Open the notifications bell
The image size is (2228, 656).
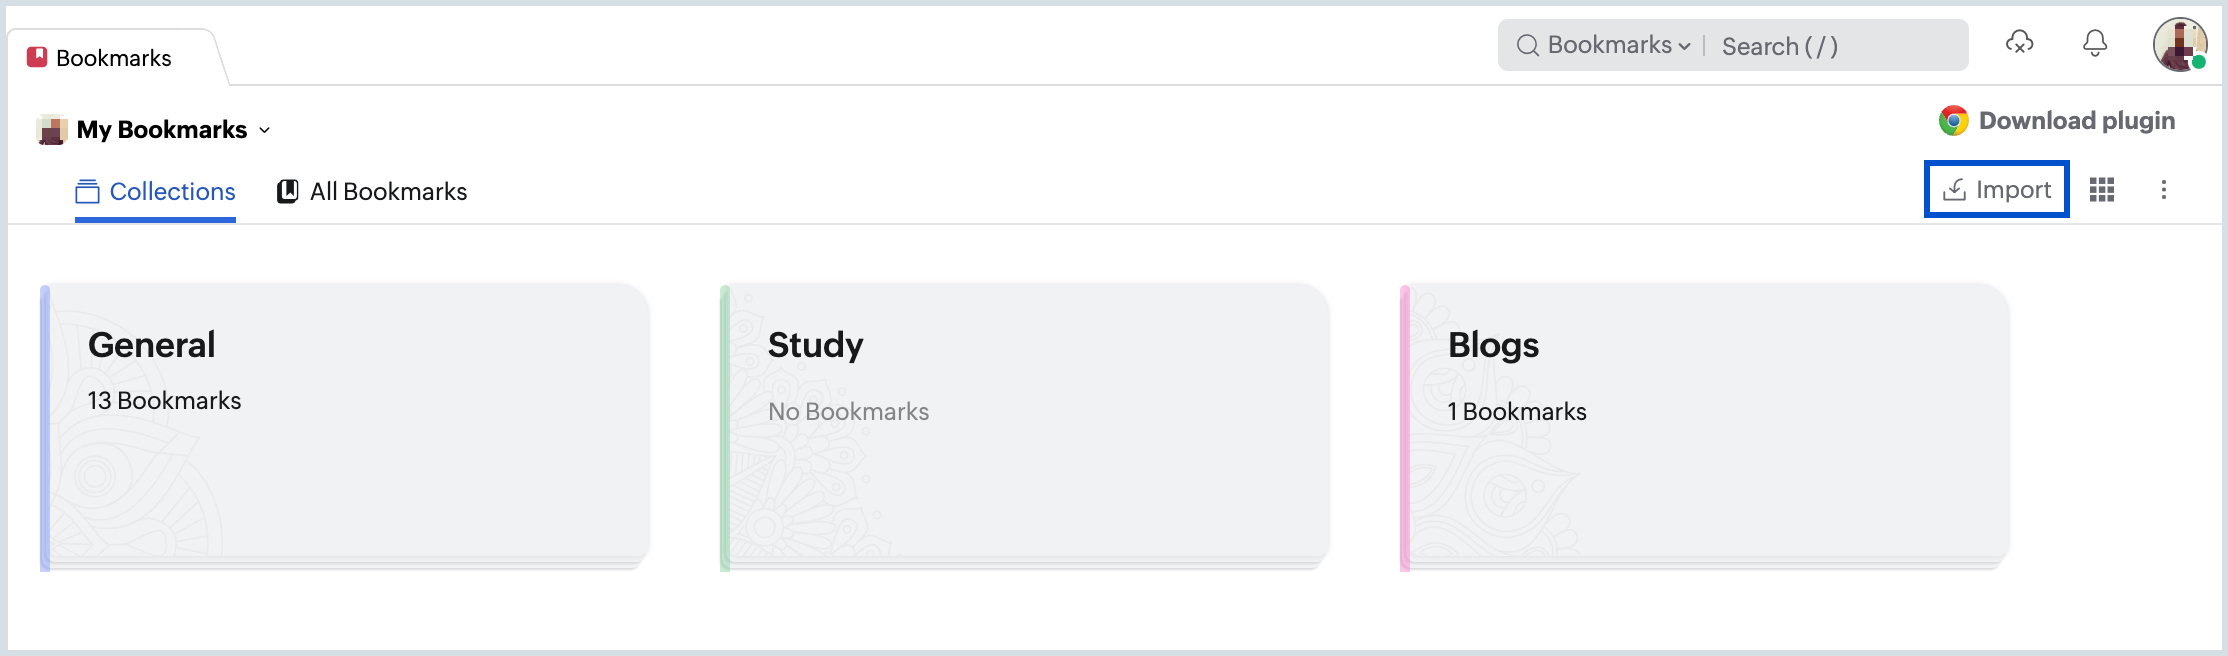coord(2094,43)
